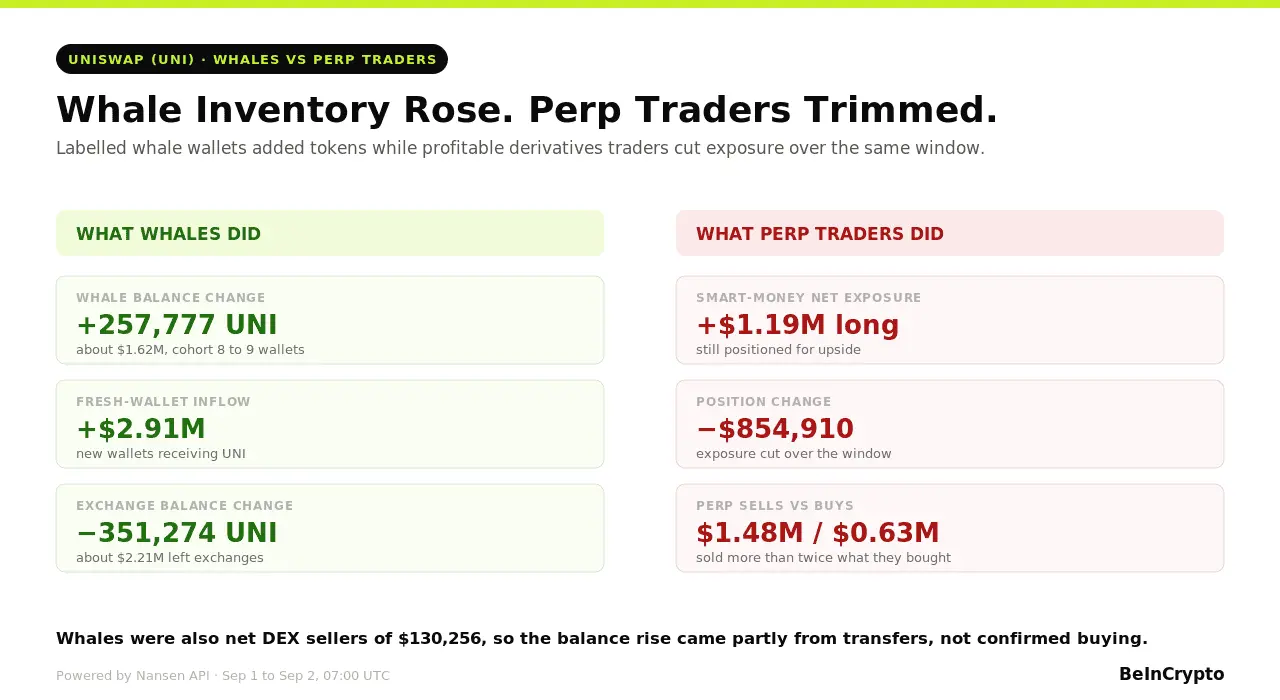Click the −$854,910 figure
Image resolution: width=1280 pixels, height=700 pixels.
(x=775, y=429)
